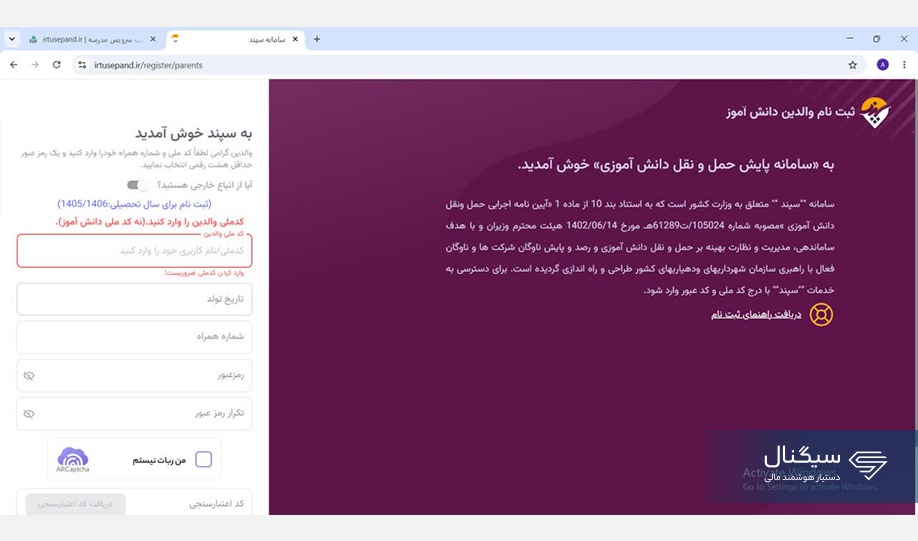The height and width of the screenshot is (541, 918).
Task: Close the irtusepand.ir school service tab
Action: coord(153,39)
